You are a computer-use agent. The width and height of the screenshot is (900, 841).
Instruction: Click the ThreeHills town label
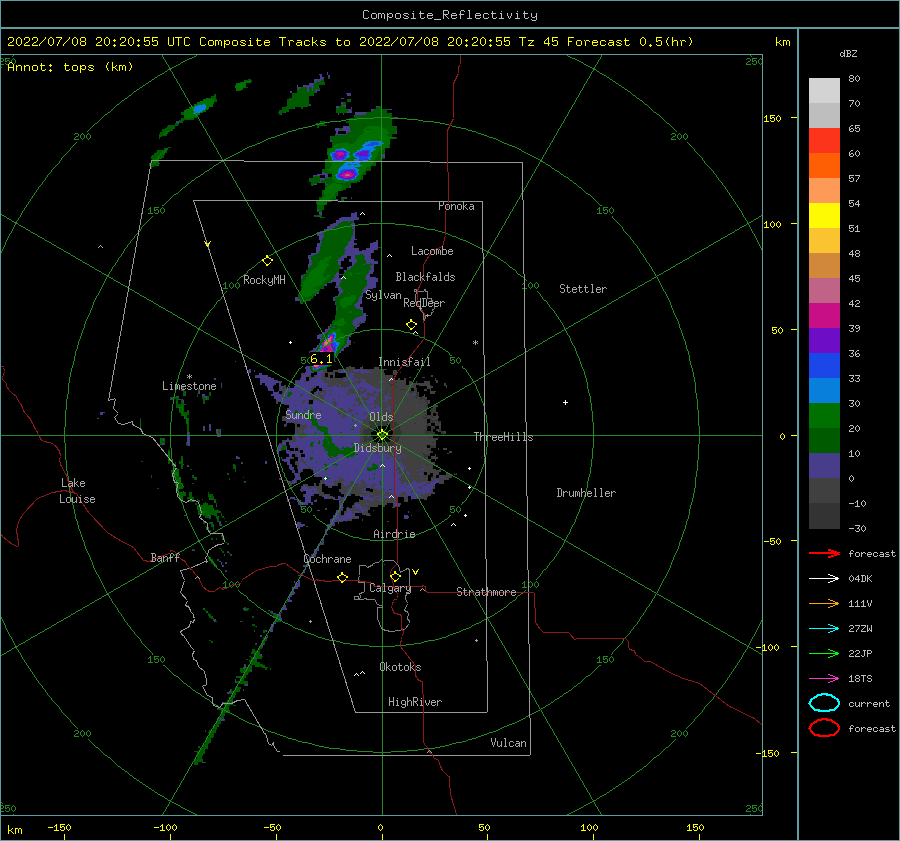[503, 437]
